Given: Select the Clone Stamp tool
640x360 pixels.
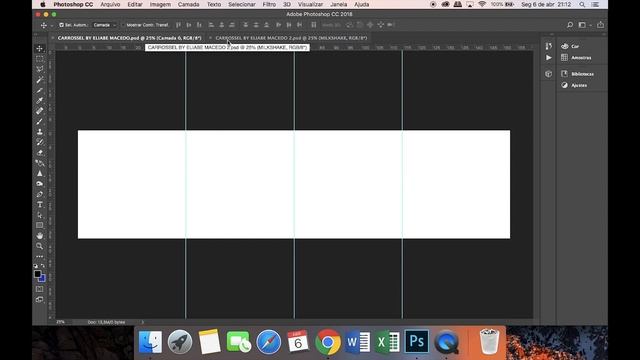Looking at the screenshot, I should (x=40, y=132).
